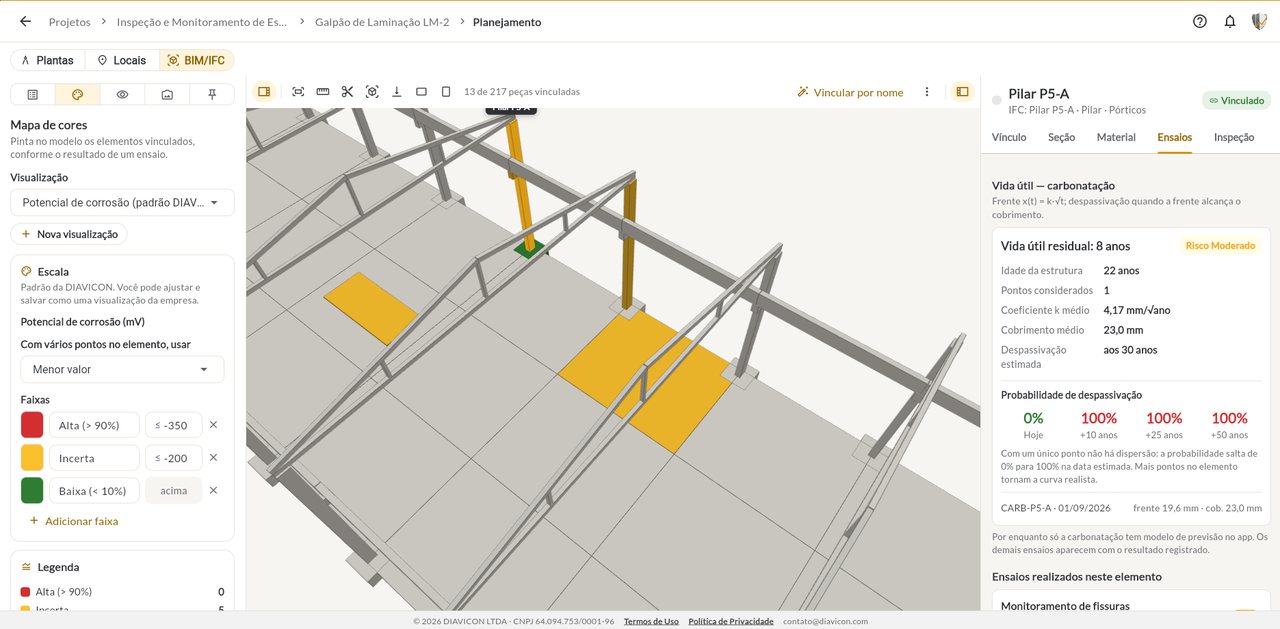Screen dimensions: 1280x629
Task: Edit the ≤ -200 threshold field
Action: click(174, 457)
